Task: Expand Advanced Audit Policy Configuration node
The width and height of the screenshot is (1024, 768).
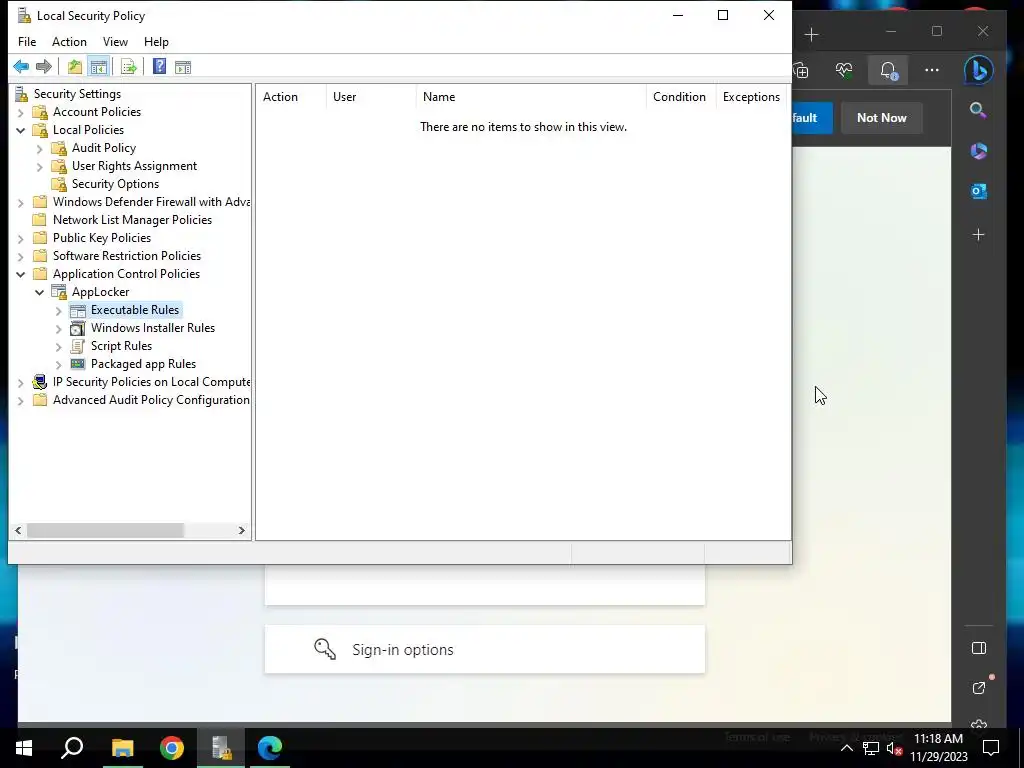Action: [x=20, y=400]
